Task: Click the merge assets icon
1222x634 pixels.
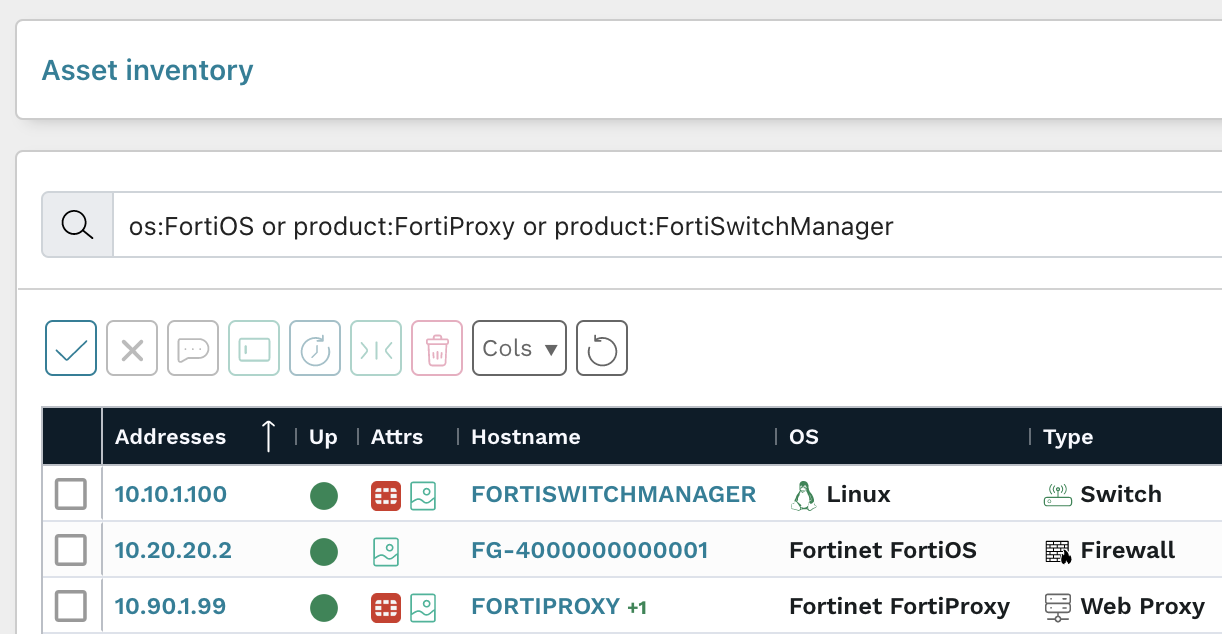Action: [375, 348]
